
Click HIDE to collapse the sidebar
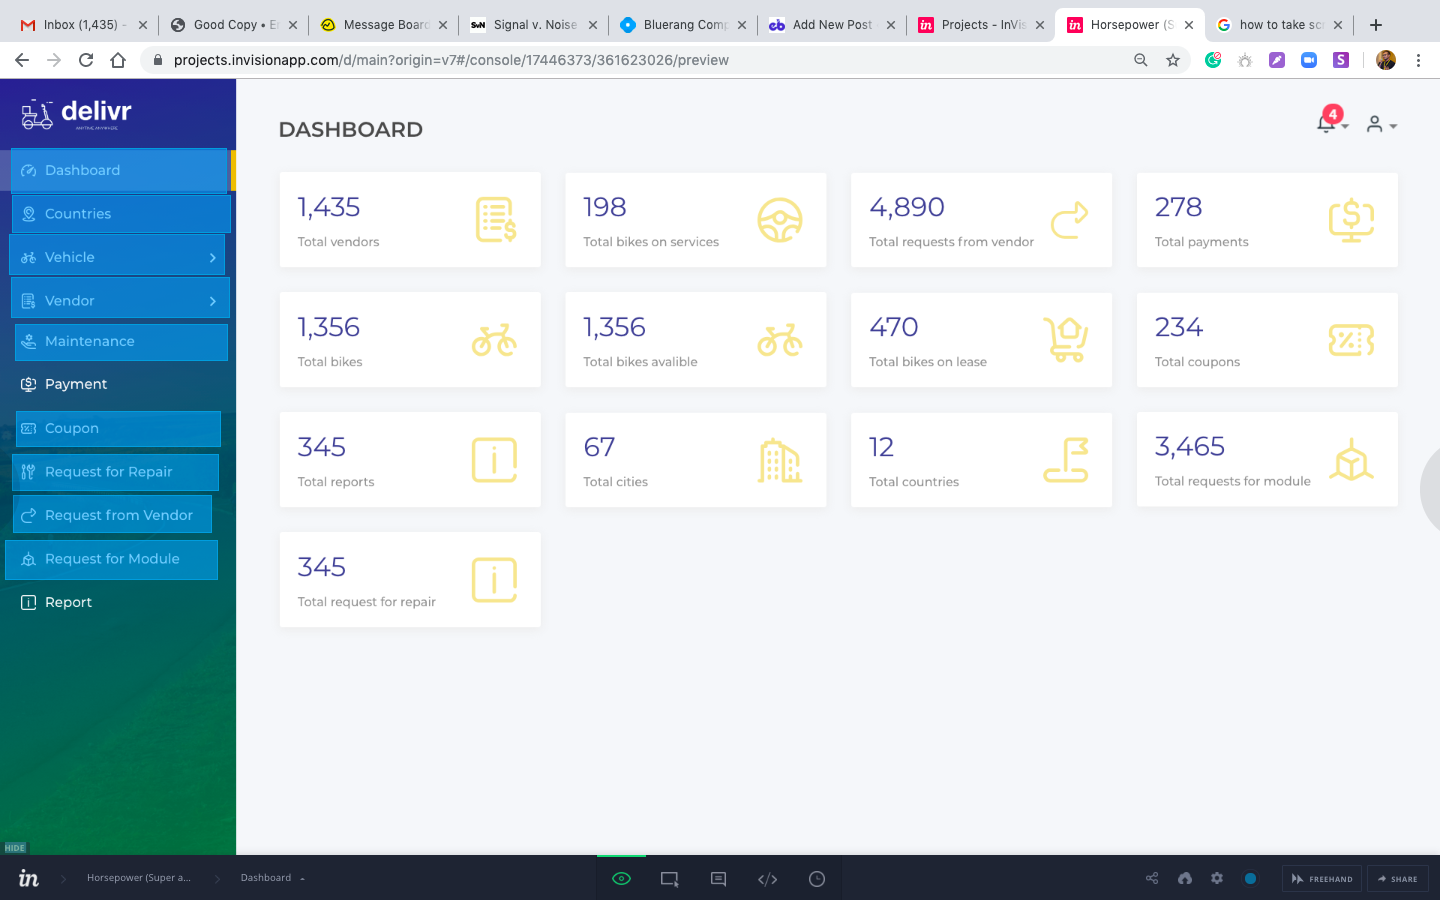coord(16,847)
